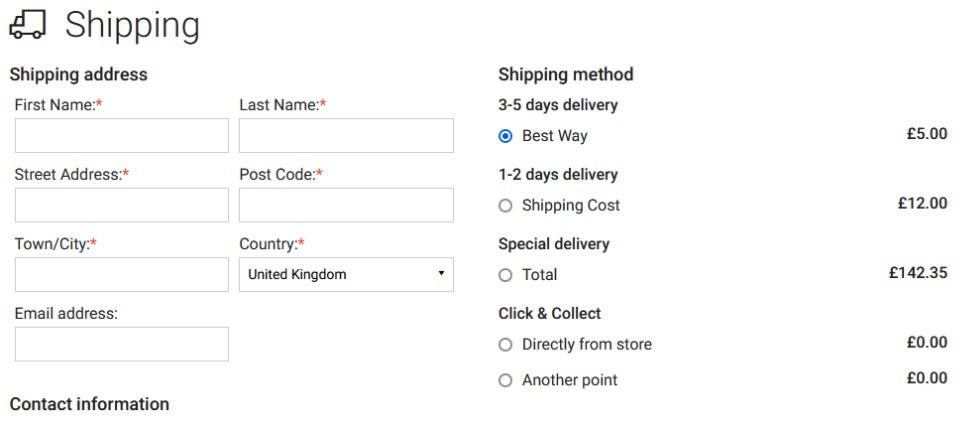Click the Another point label
This screenshot has width=977, height=422.
[570, 380]
